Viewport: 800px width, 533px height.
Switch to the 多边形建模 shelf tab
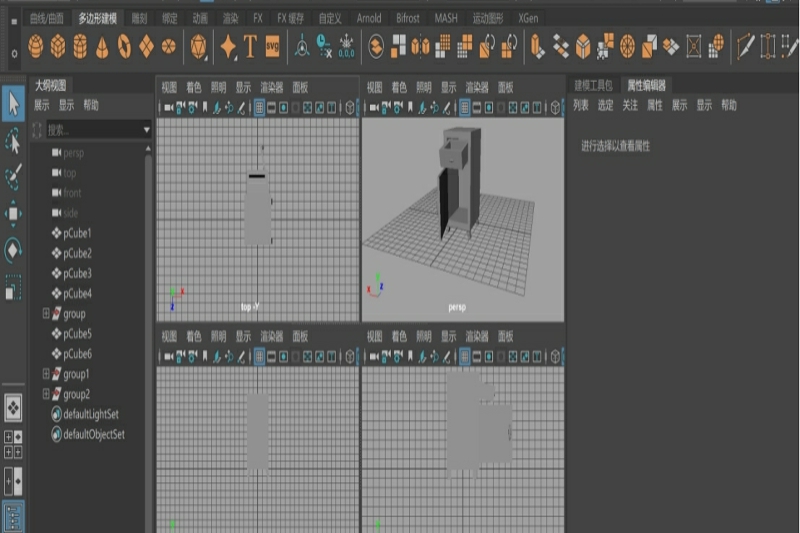(x=97, y=18)
